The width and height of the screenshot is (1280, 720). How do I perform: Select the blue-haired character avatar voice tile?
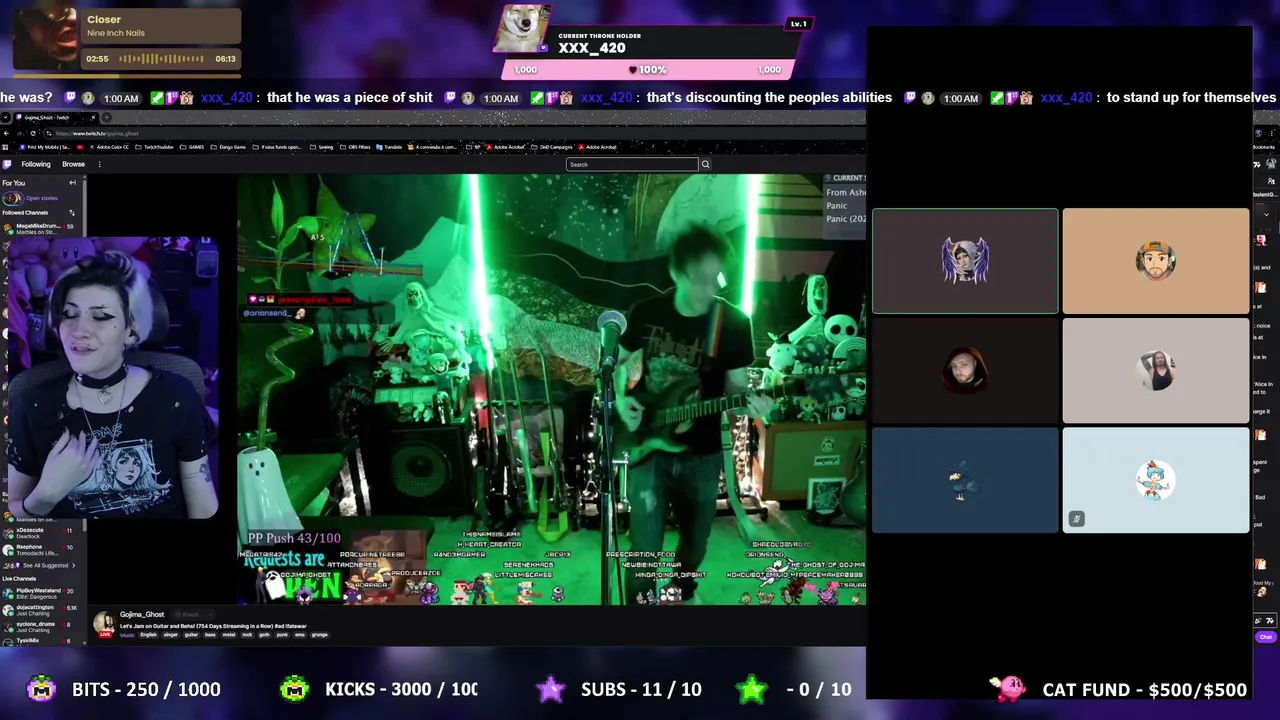[1155, 481]
